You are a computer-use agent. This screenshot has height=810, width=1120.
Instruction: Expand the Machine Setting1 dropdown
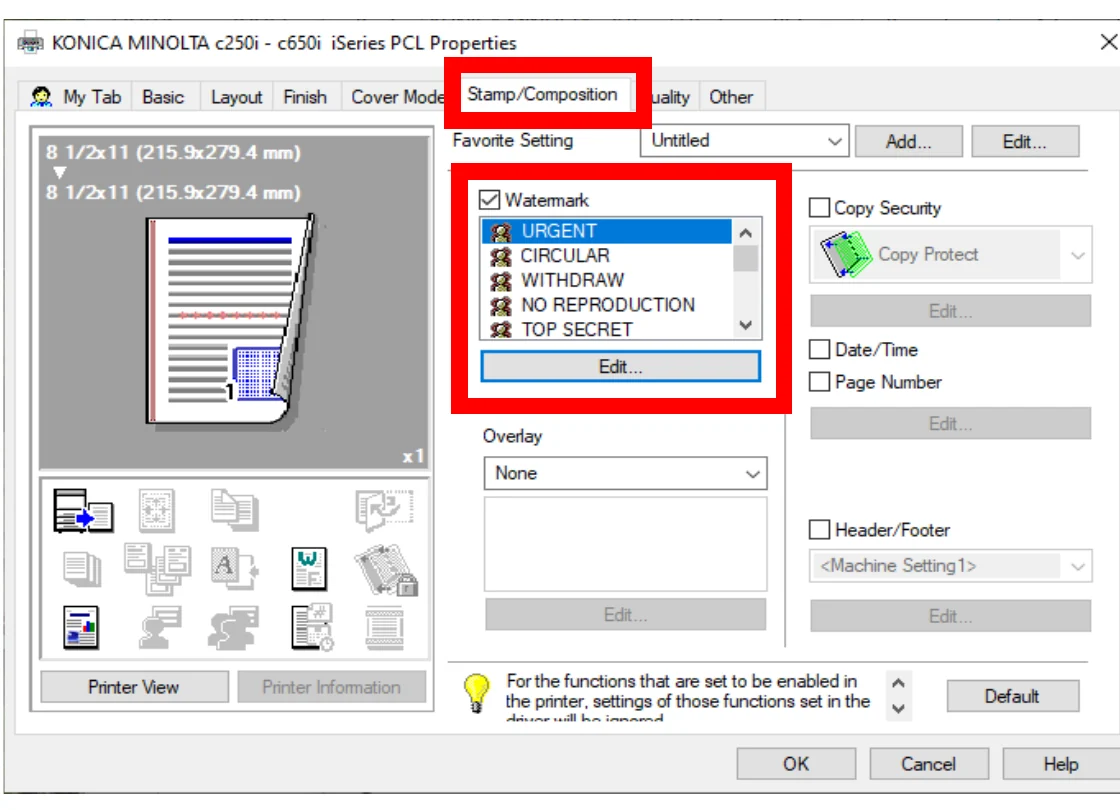pyautogui.click(x=951, y=566)
